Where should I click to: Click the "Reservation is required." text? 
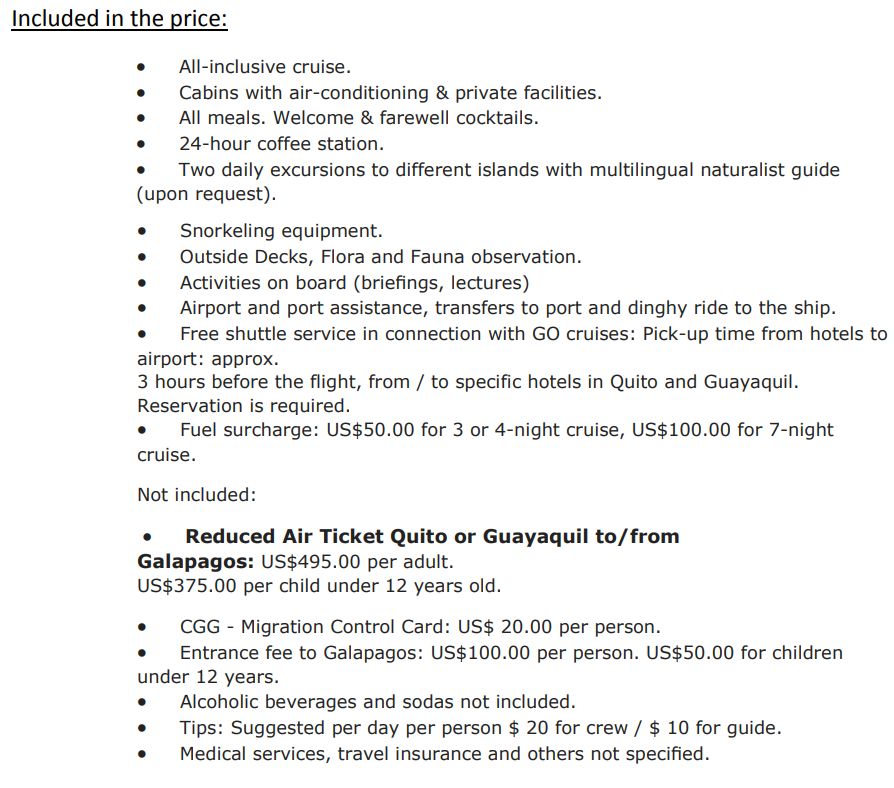[243, 406]
